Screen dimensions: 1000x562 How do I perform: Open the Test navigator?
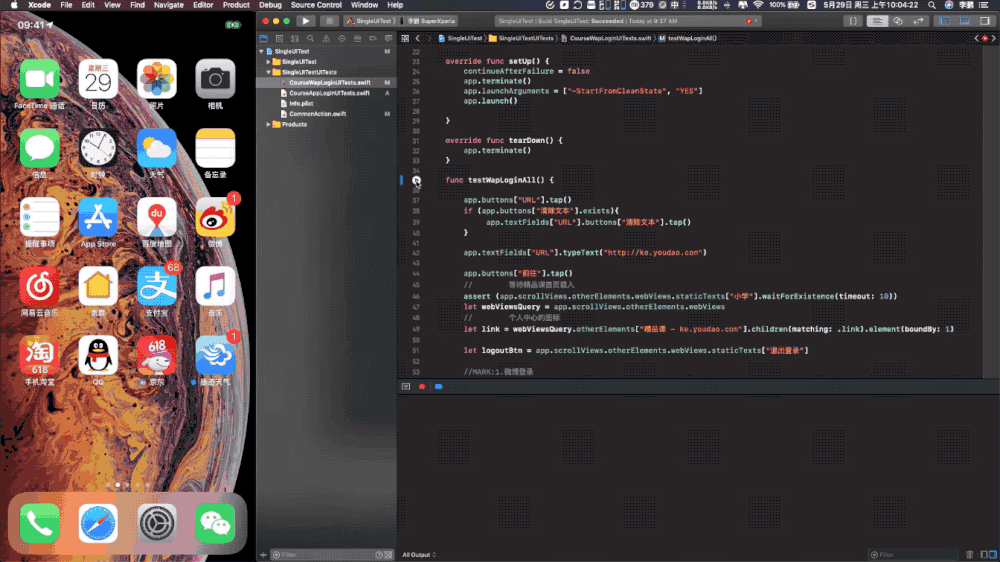(x=342, y=38)
